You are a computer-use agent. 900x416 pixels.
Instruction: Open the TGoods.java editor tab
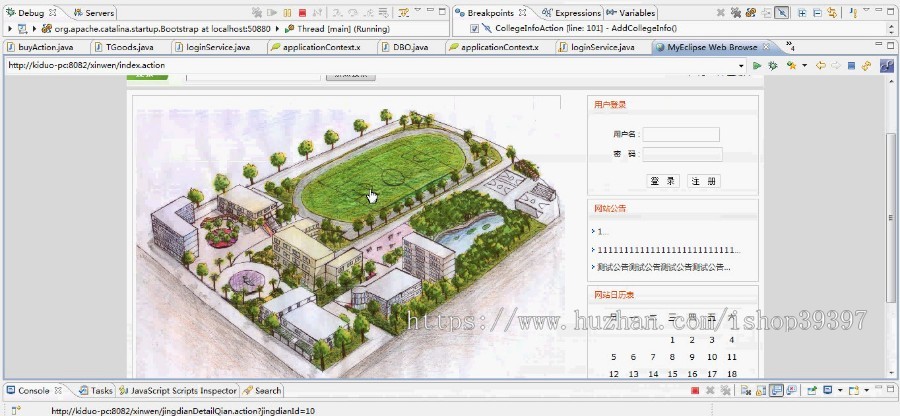tap(125, 47)
